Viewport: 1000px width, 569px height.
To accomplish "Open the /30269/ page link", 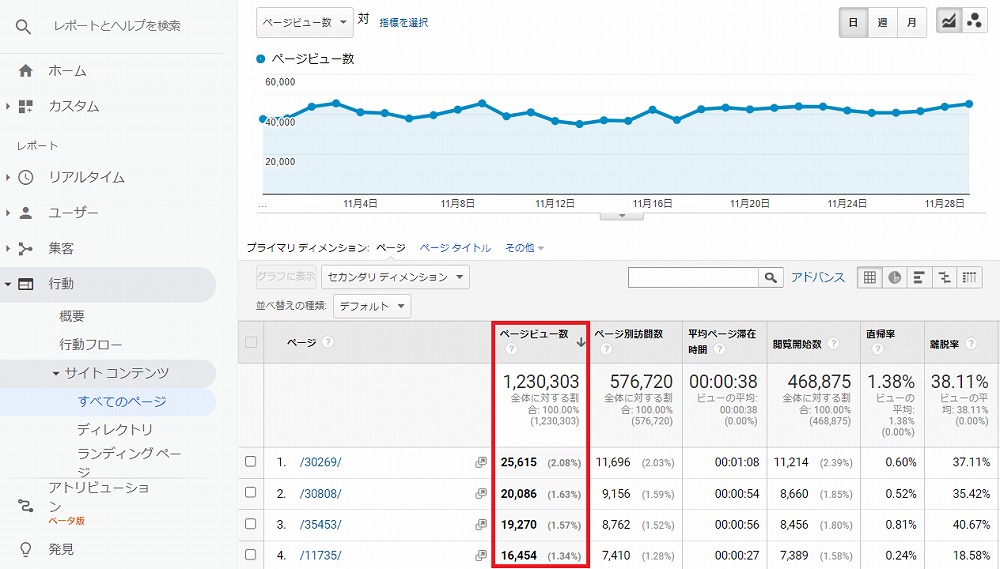I will tap(320, 462).
